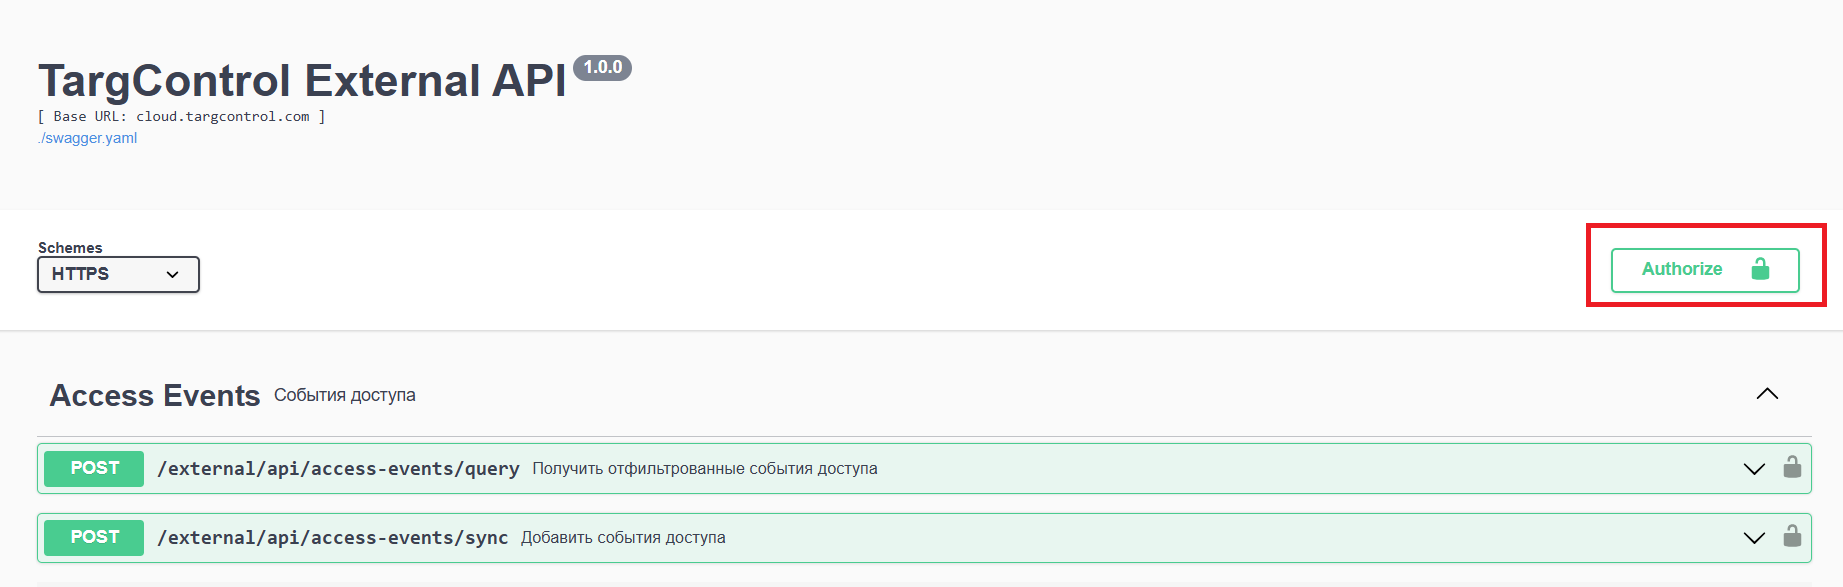Click the lock icon inside the Authorize button
Image resolution: width=1843 pixels, height=587 pixels.
click(1760, 269)
